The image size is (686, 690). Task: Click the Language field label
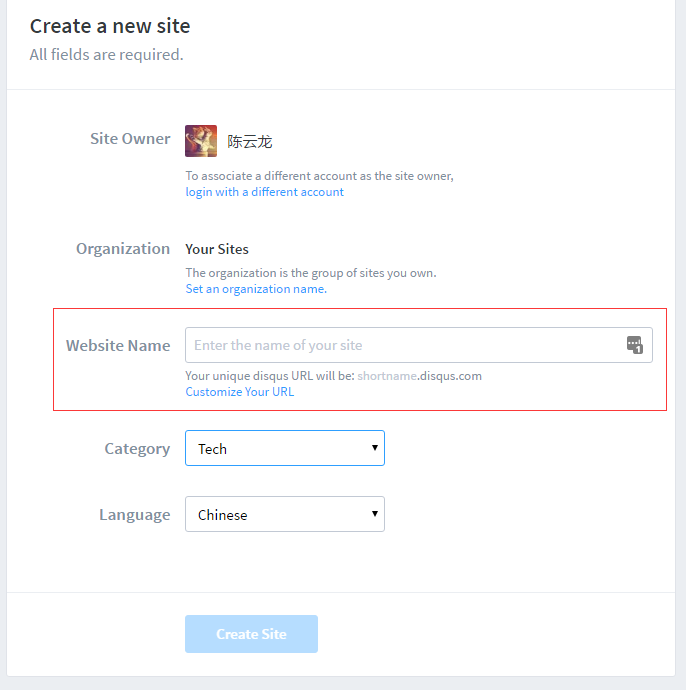point(135,515)
